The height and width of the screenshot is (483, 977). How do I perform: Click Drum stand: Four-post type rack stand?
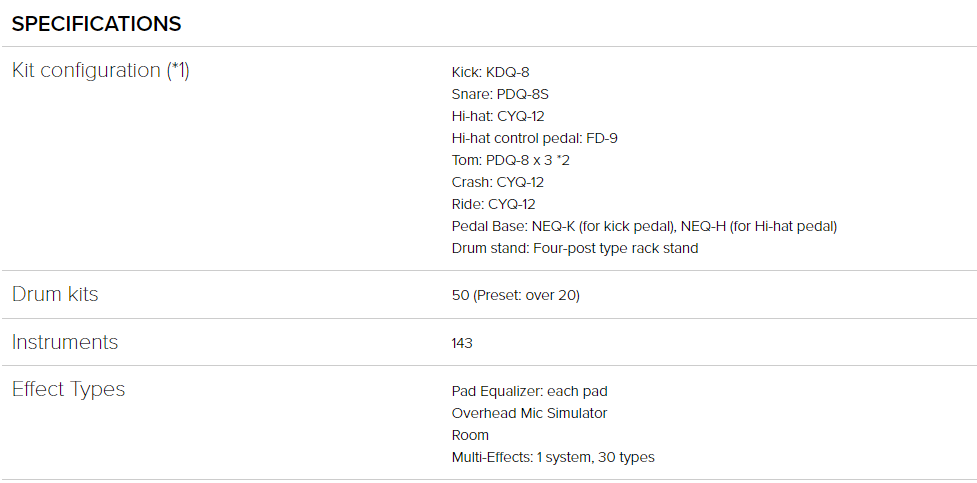tap(575, 248)
